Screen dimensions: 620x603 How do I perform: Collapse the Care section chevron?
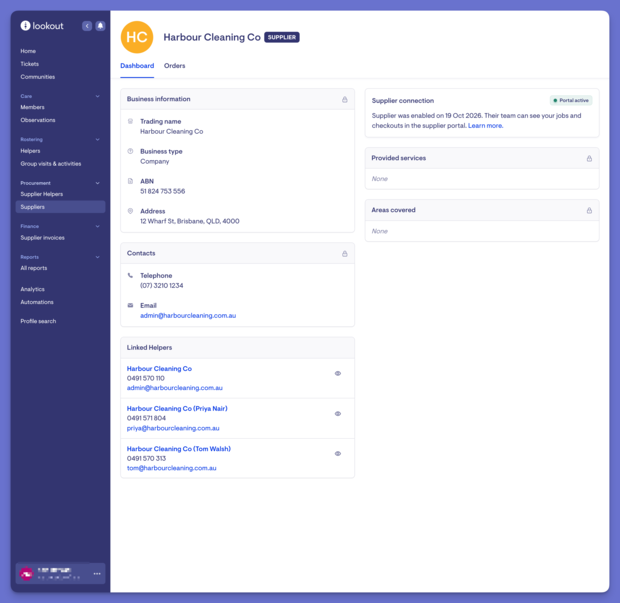[x=98, y=96]
